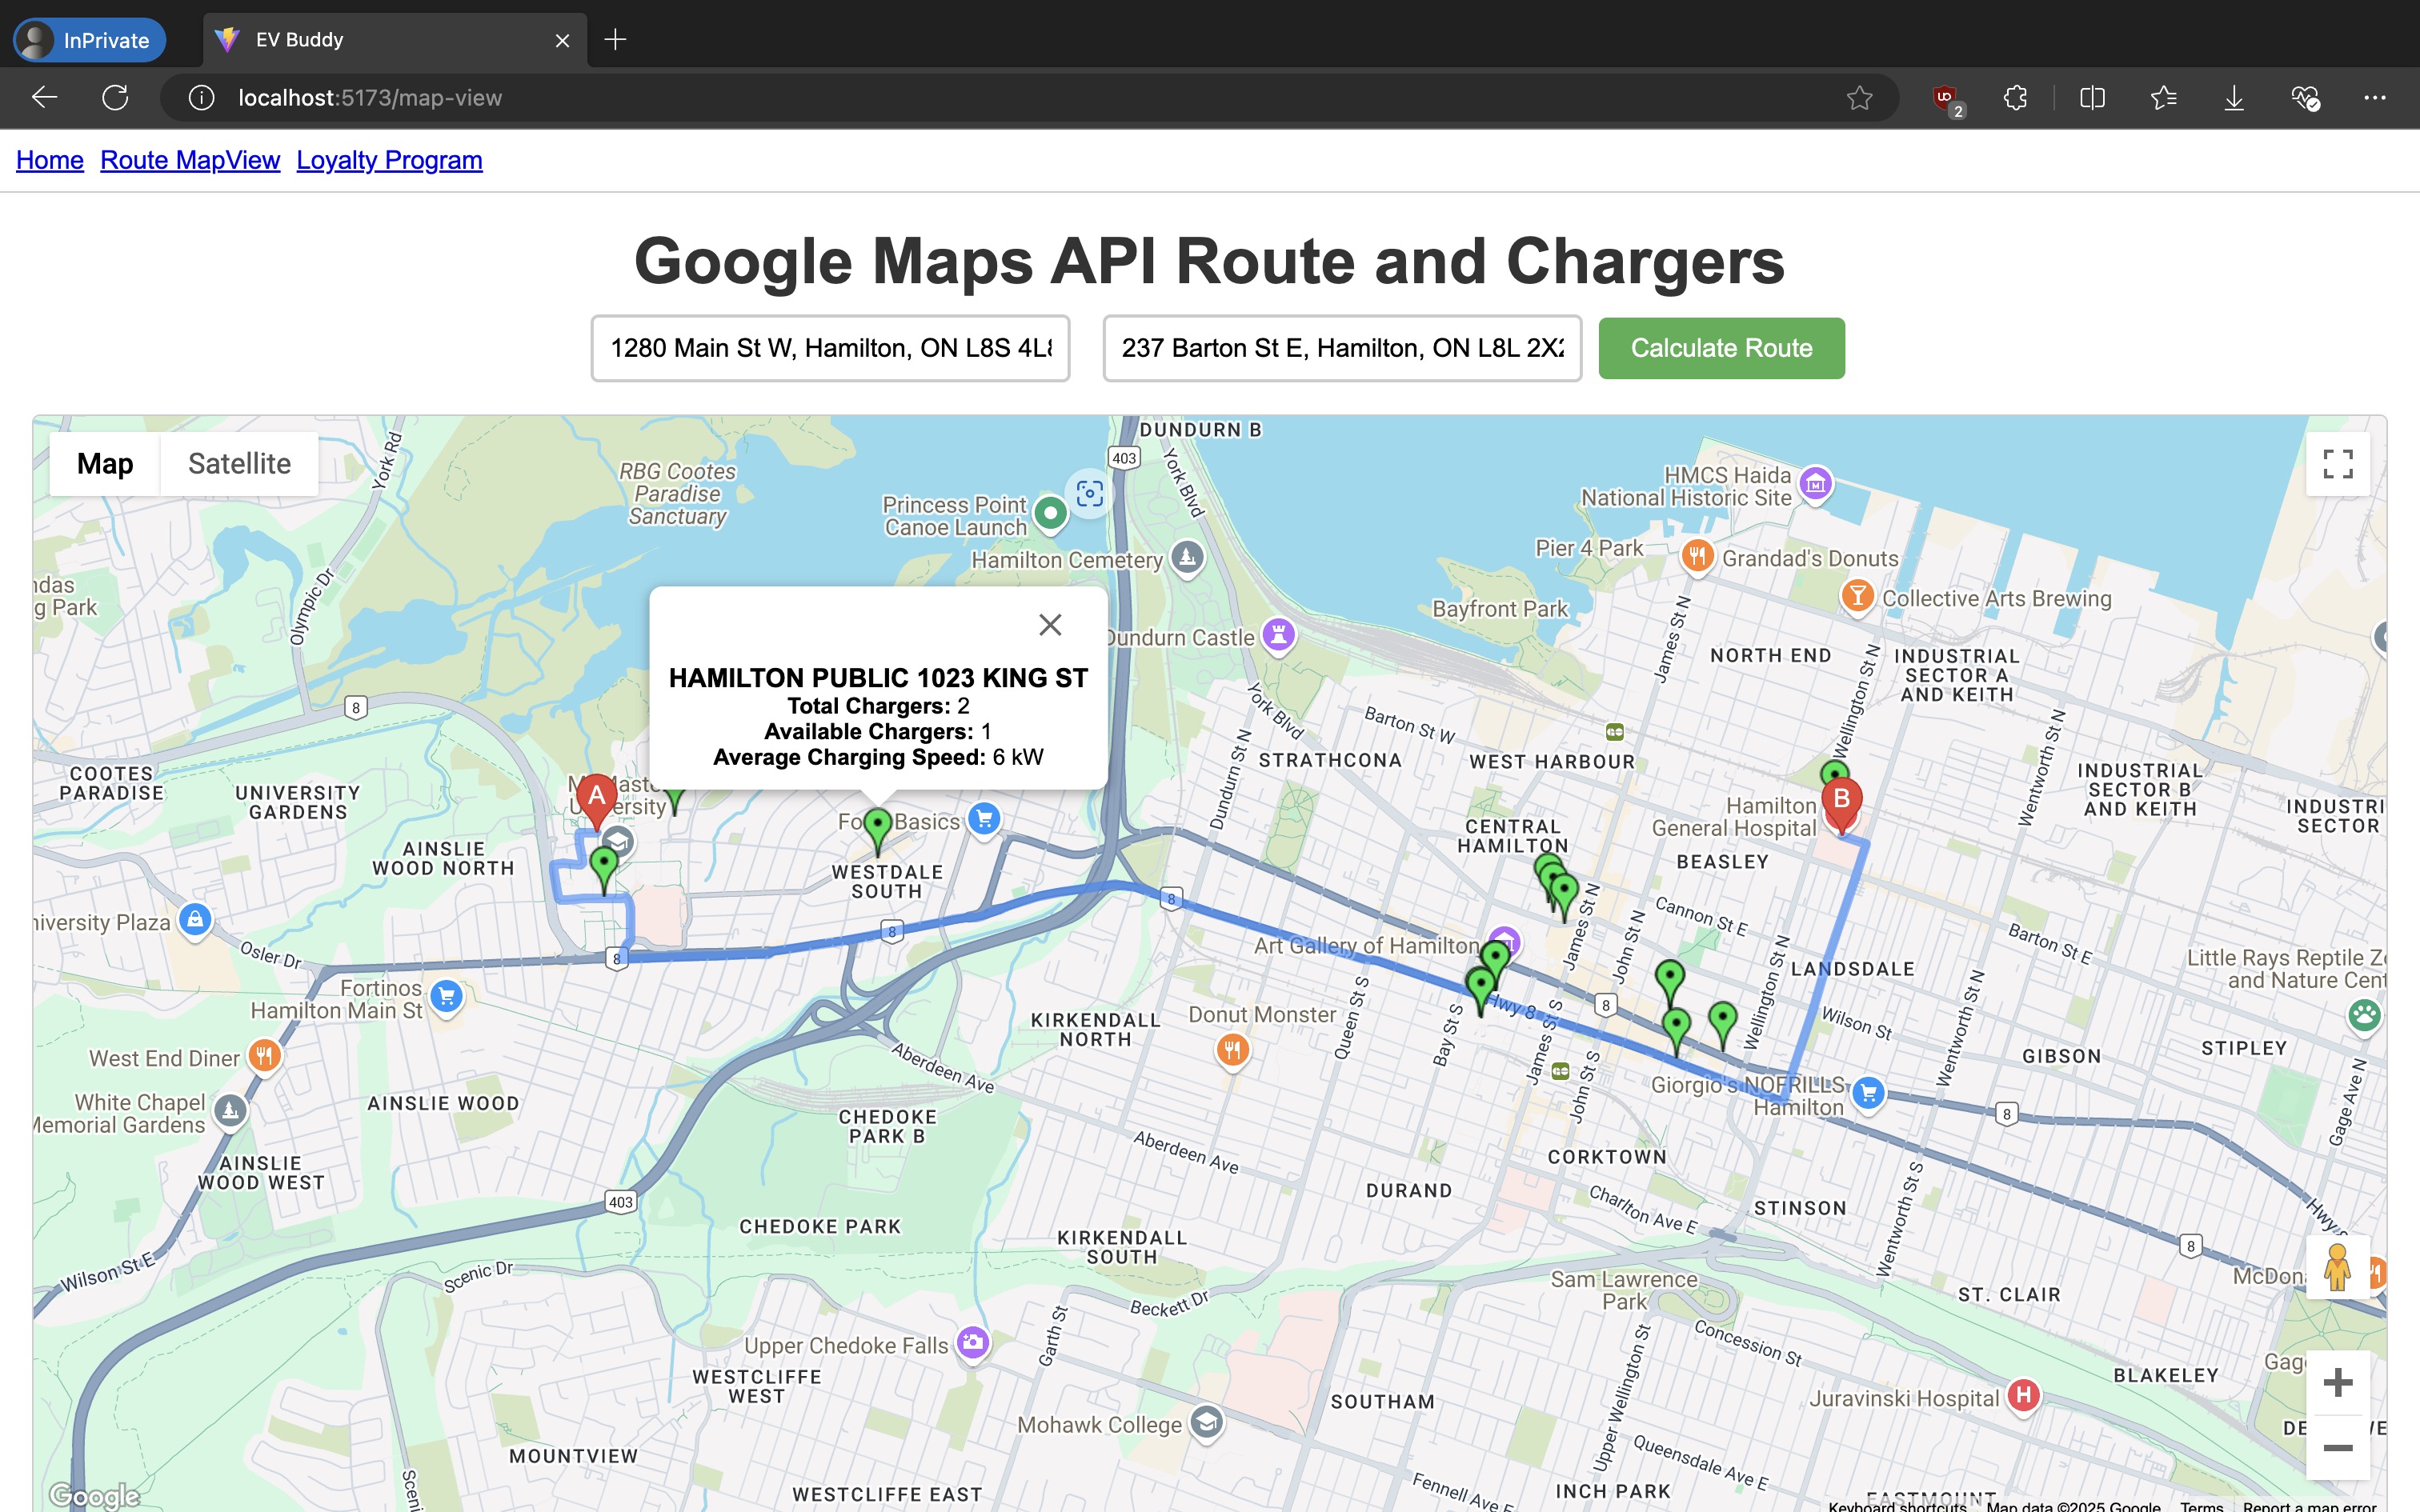
Task: Zoom out on the map
Action: coord(2337,1447)
